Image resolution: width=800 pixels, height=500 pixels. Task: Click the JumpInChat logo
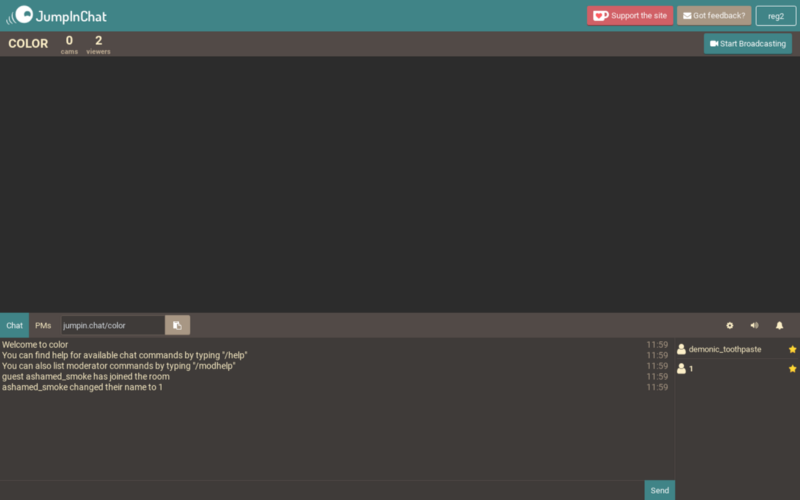(x=56, y=15)
